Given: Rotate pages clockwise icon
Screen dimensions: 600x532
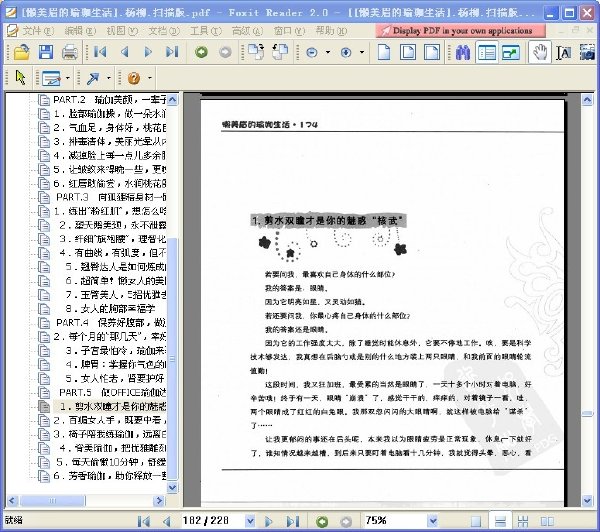Looking at the screenshot, I should tap(256, 52).
